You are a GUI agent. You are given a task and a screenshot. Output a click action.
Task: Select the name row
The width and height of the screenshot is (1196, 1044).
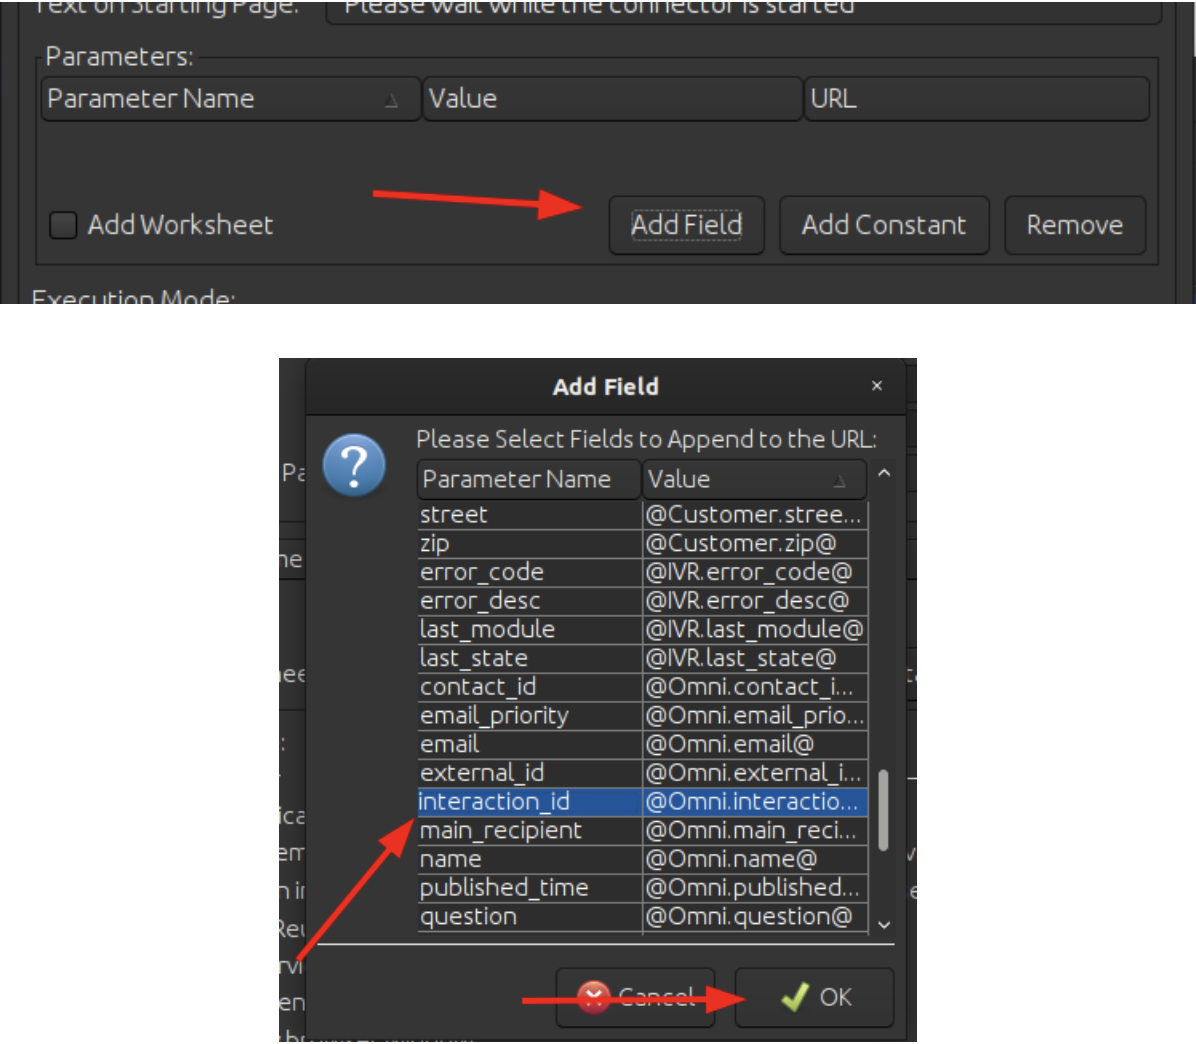[x=642, y=859]
